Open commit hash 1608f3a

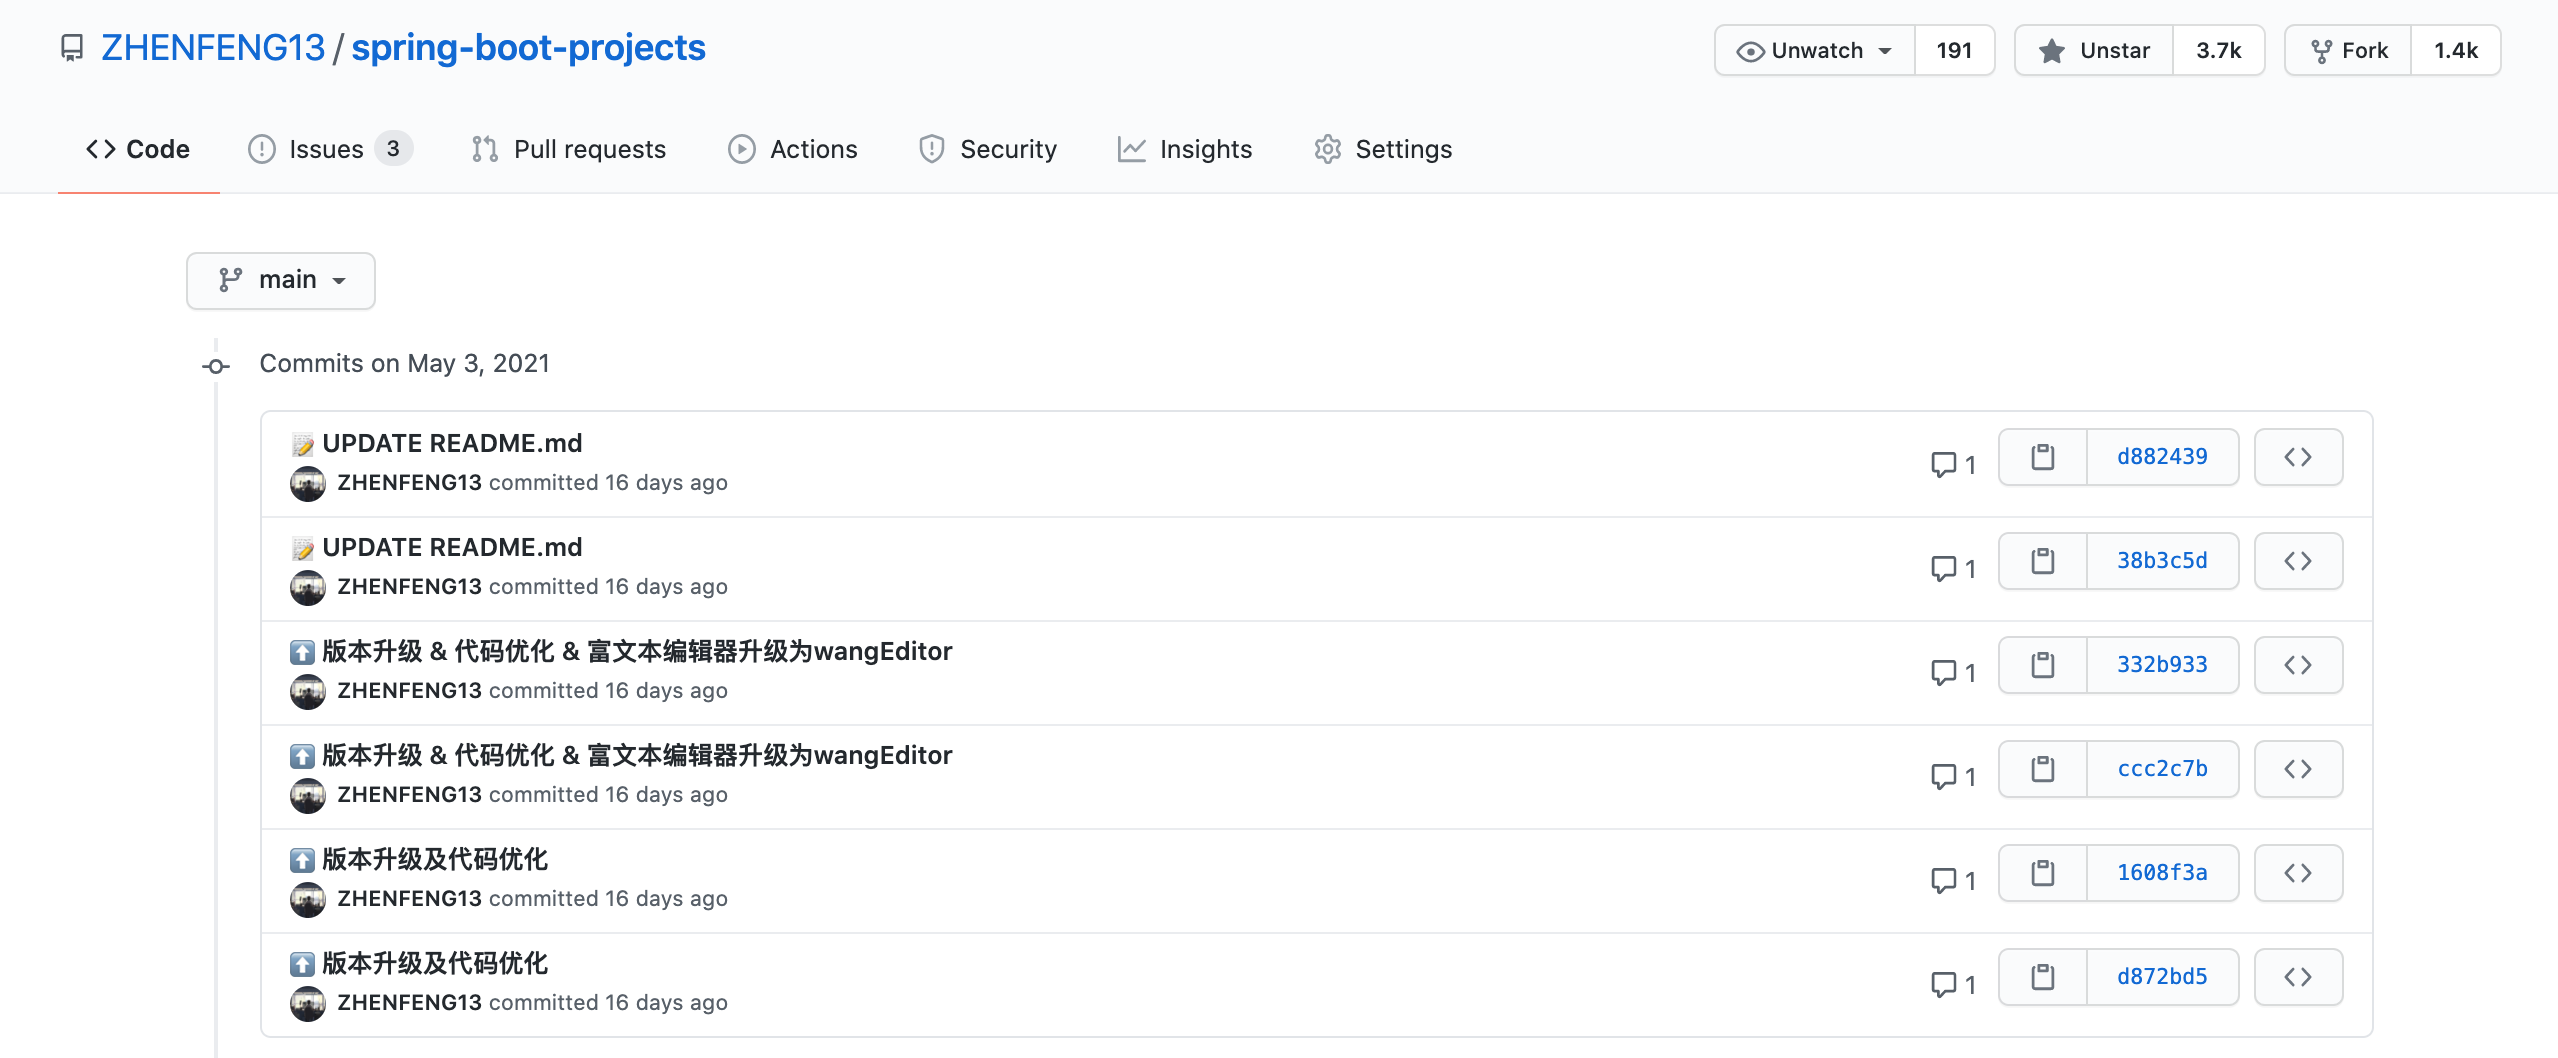pos(2162,873)
